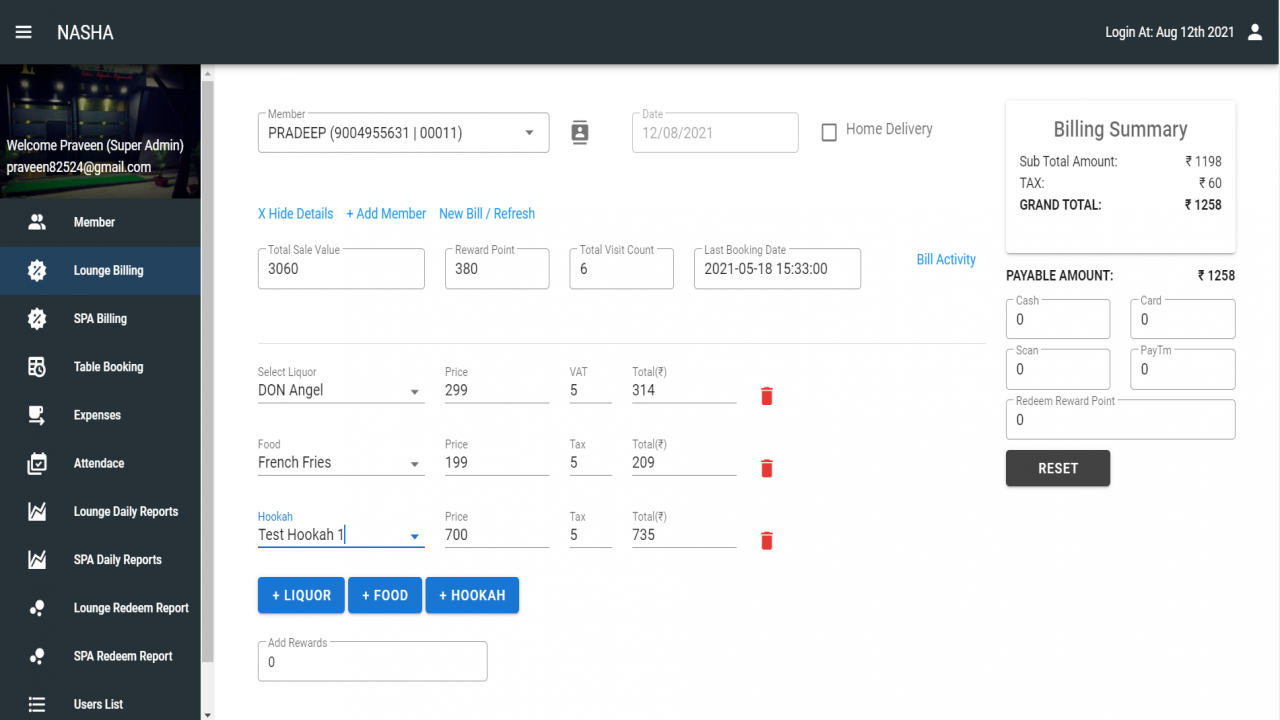
Task: Click the SPA Daily Reports chart icon
Action: [x=37, y=559]
